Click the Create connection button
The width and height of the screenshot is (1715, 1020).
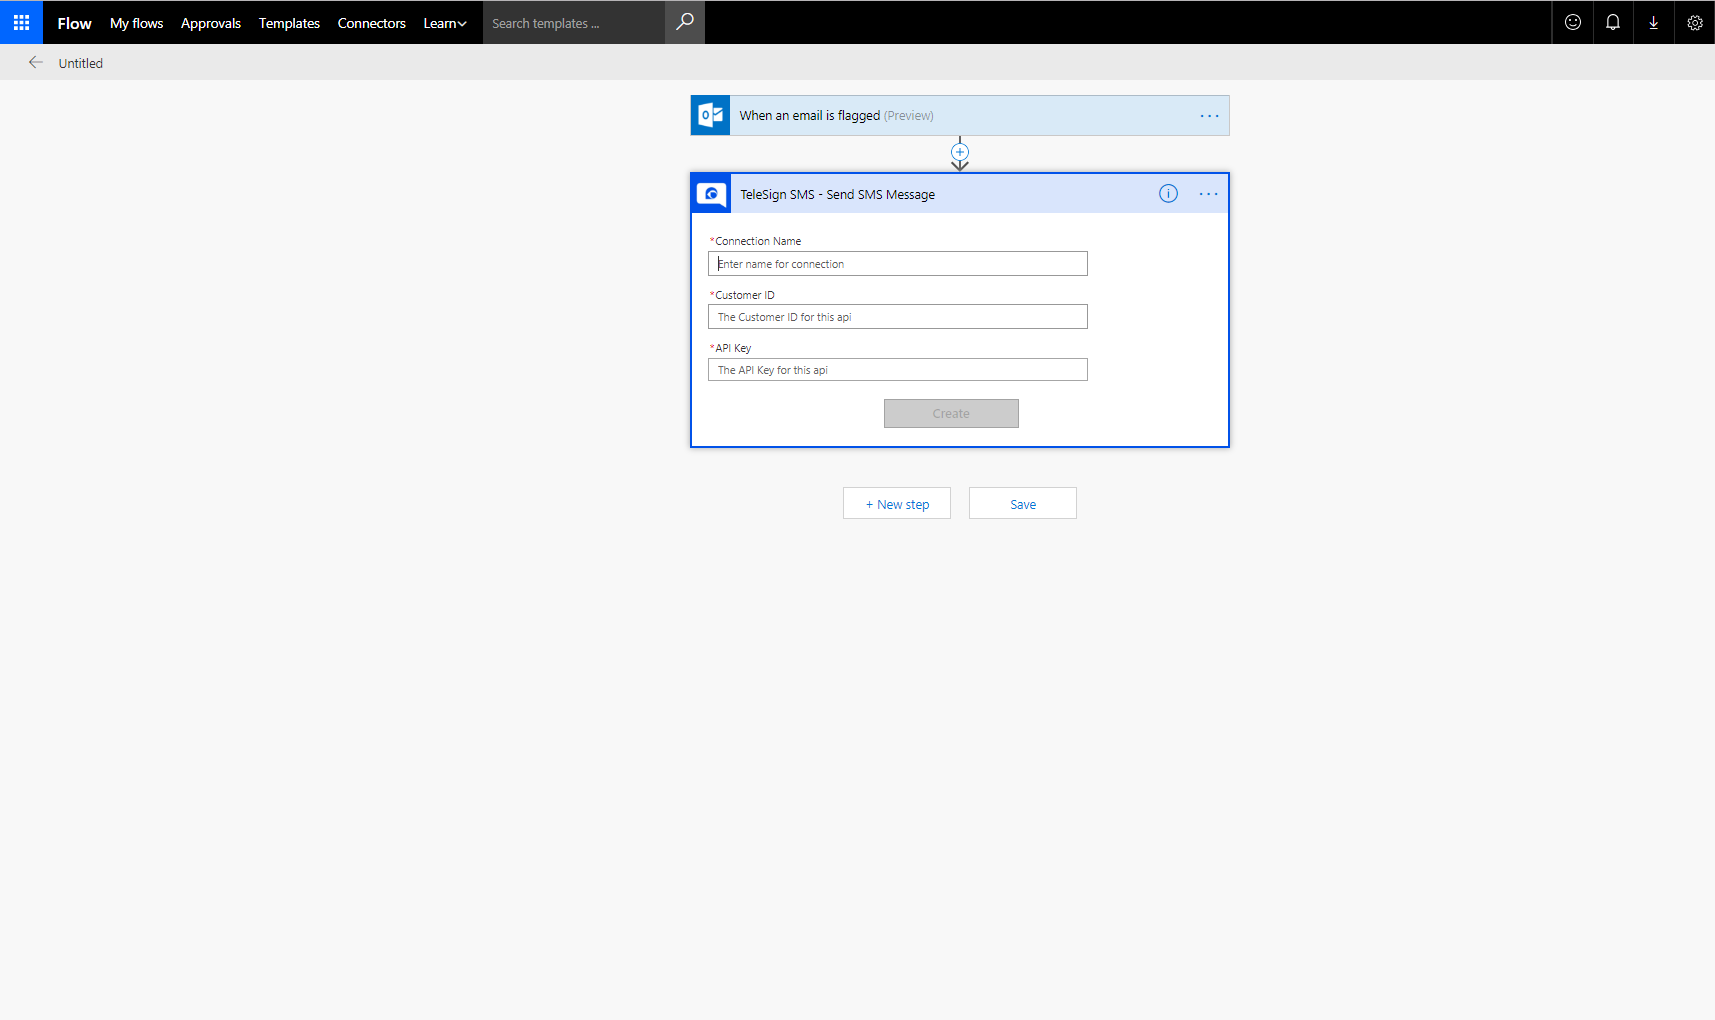pyautogui.click(x=951, y=413)
